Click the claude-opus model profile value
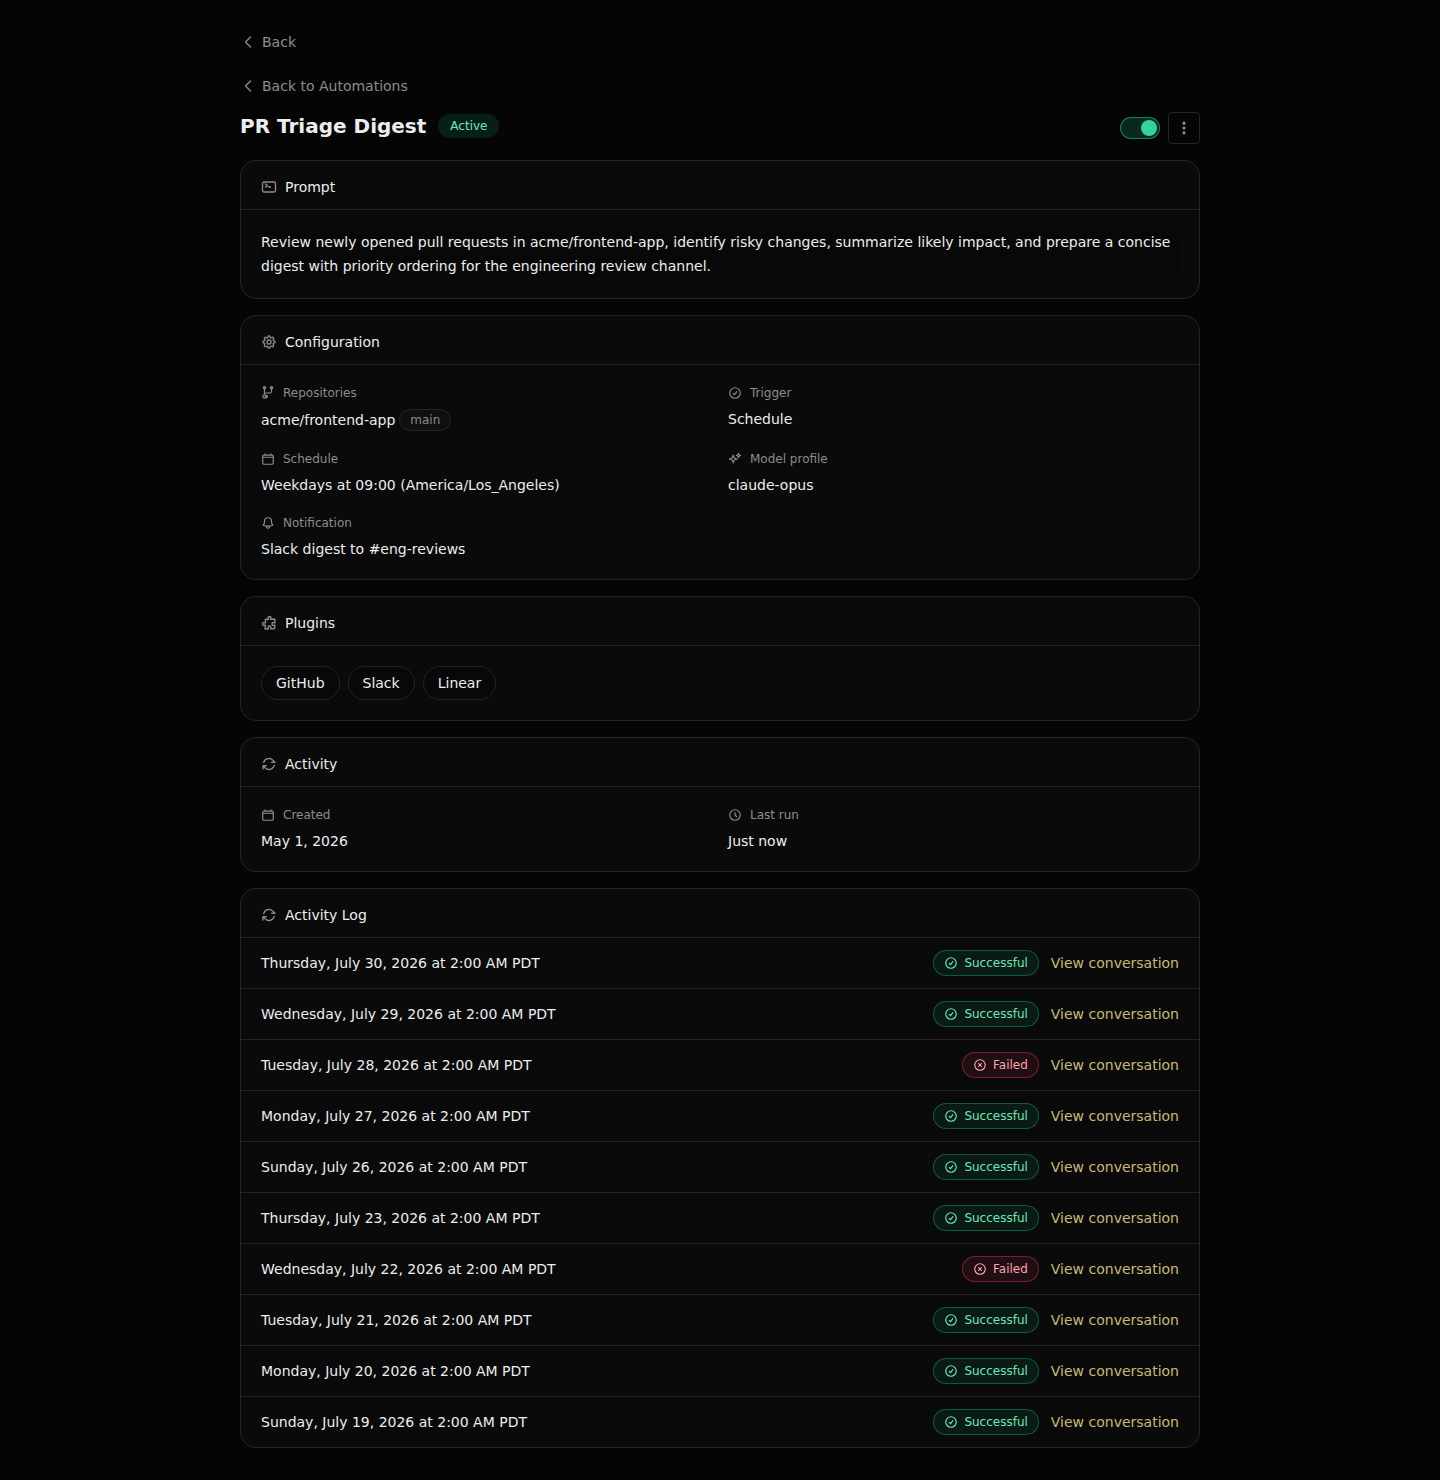Viewport: 1440px width, 1480px height. point(771,485)
